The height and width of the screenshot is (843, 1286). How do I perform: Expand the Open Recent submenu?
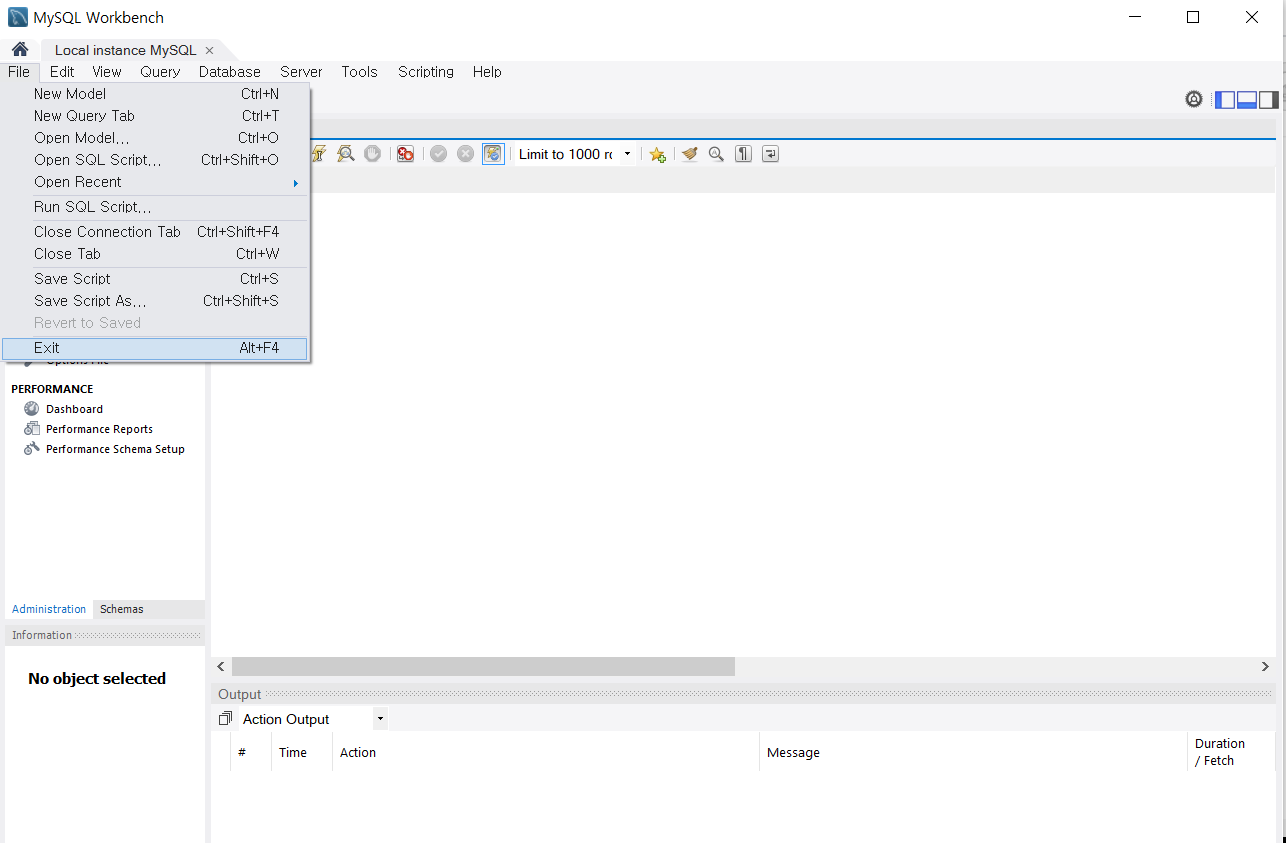[x=156, y=182]
